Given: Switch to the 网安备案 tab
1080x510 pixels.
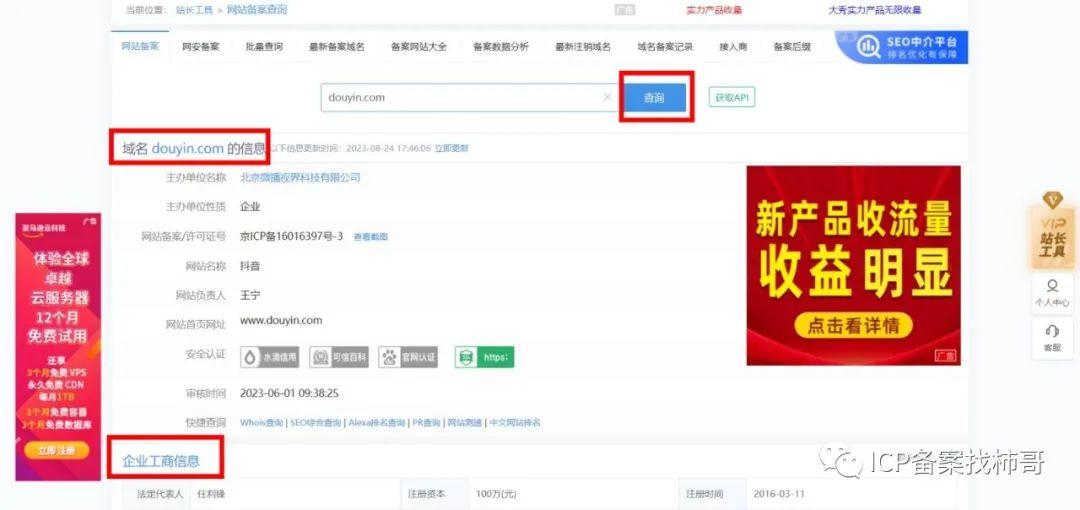Looking at the screenshot, I should pyautogui.click(x=200, y=47).
